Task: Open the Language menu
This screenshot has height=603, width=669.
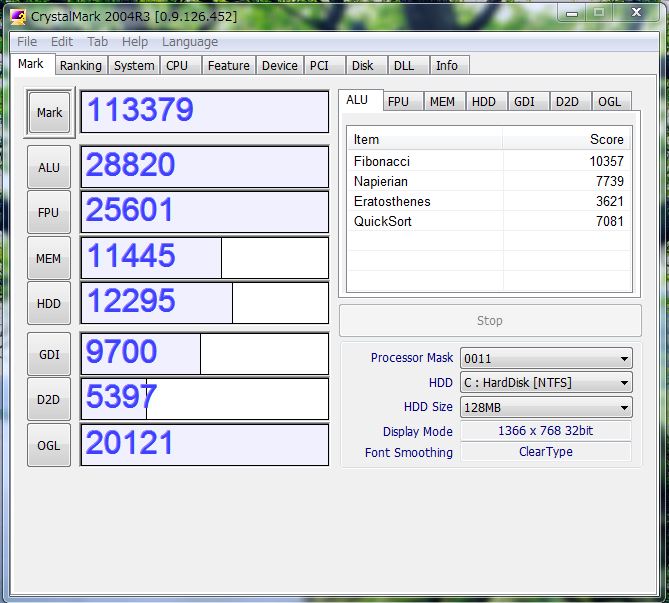Action: click(189, 42)
